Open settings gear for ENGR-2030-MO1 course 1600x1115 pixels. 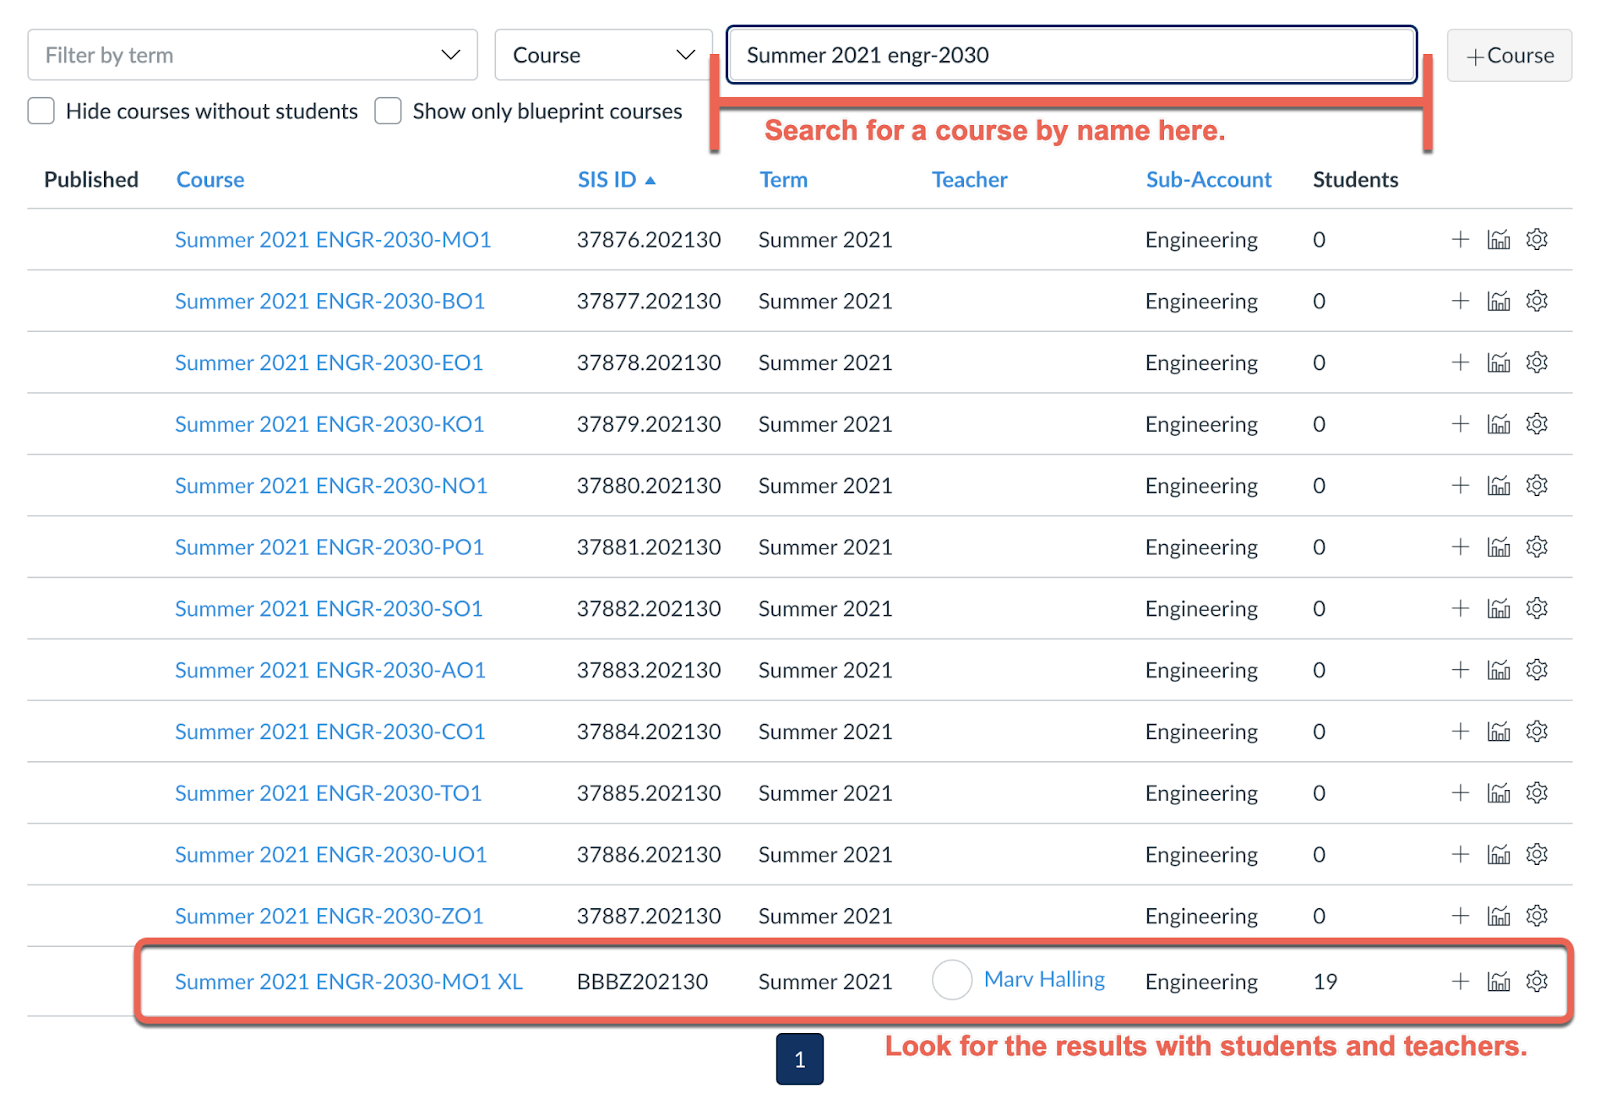[x=1537, y=239]
